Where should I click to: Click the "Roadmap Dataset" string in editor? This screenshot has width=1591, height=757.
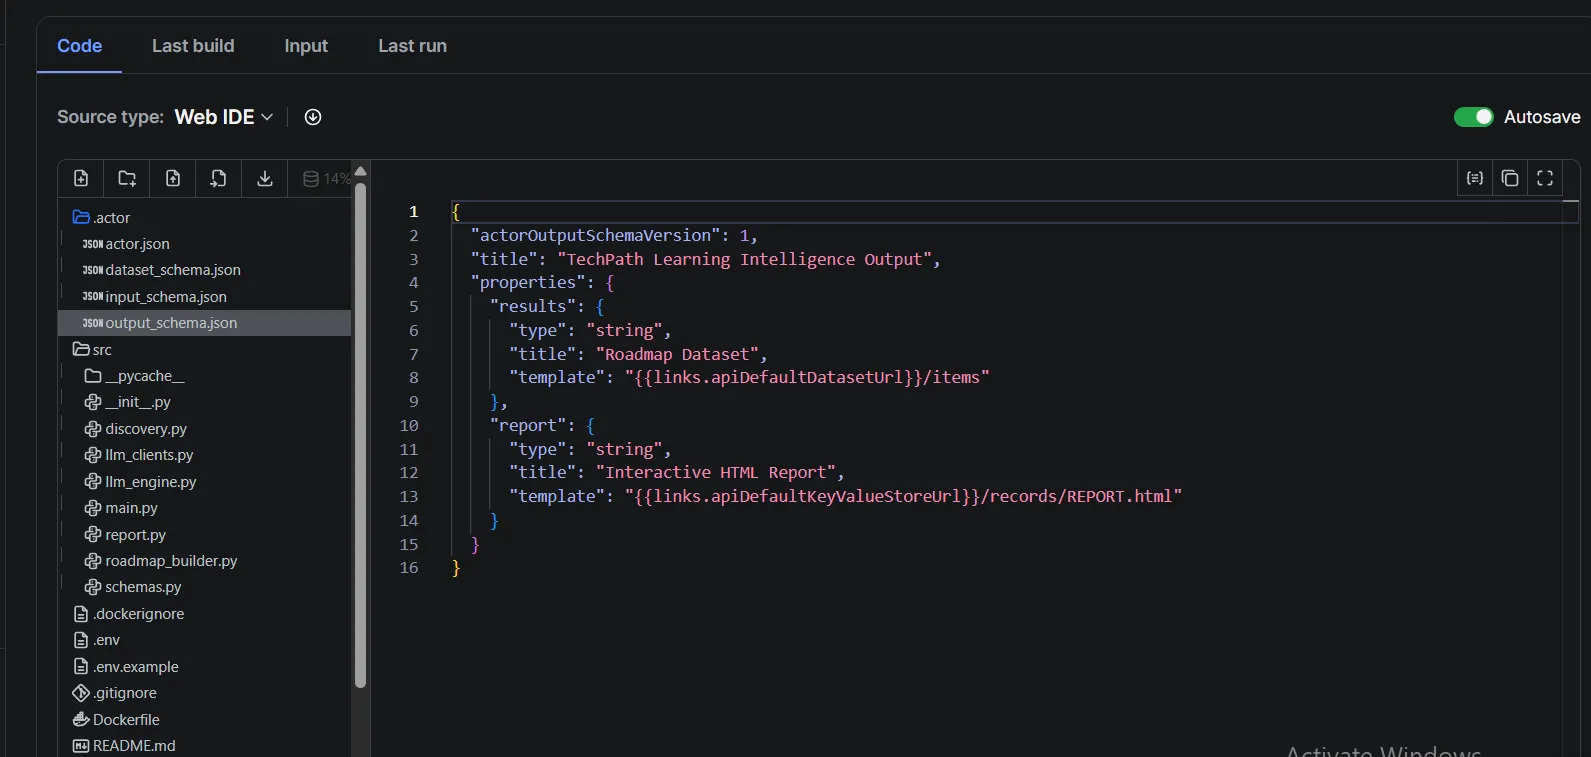681,354
